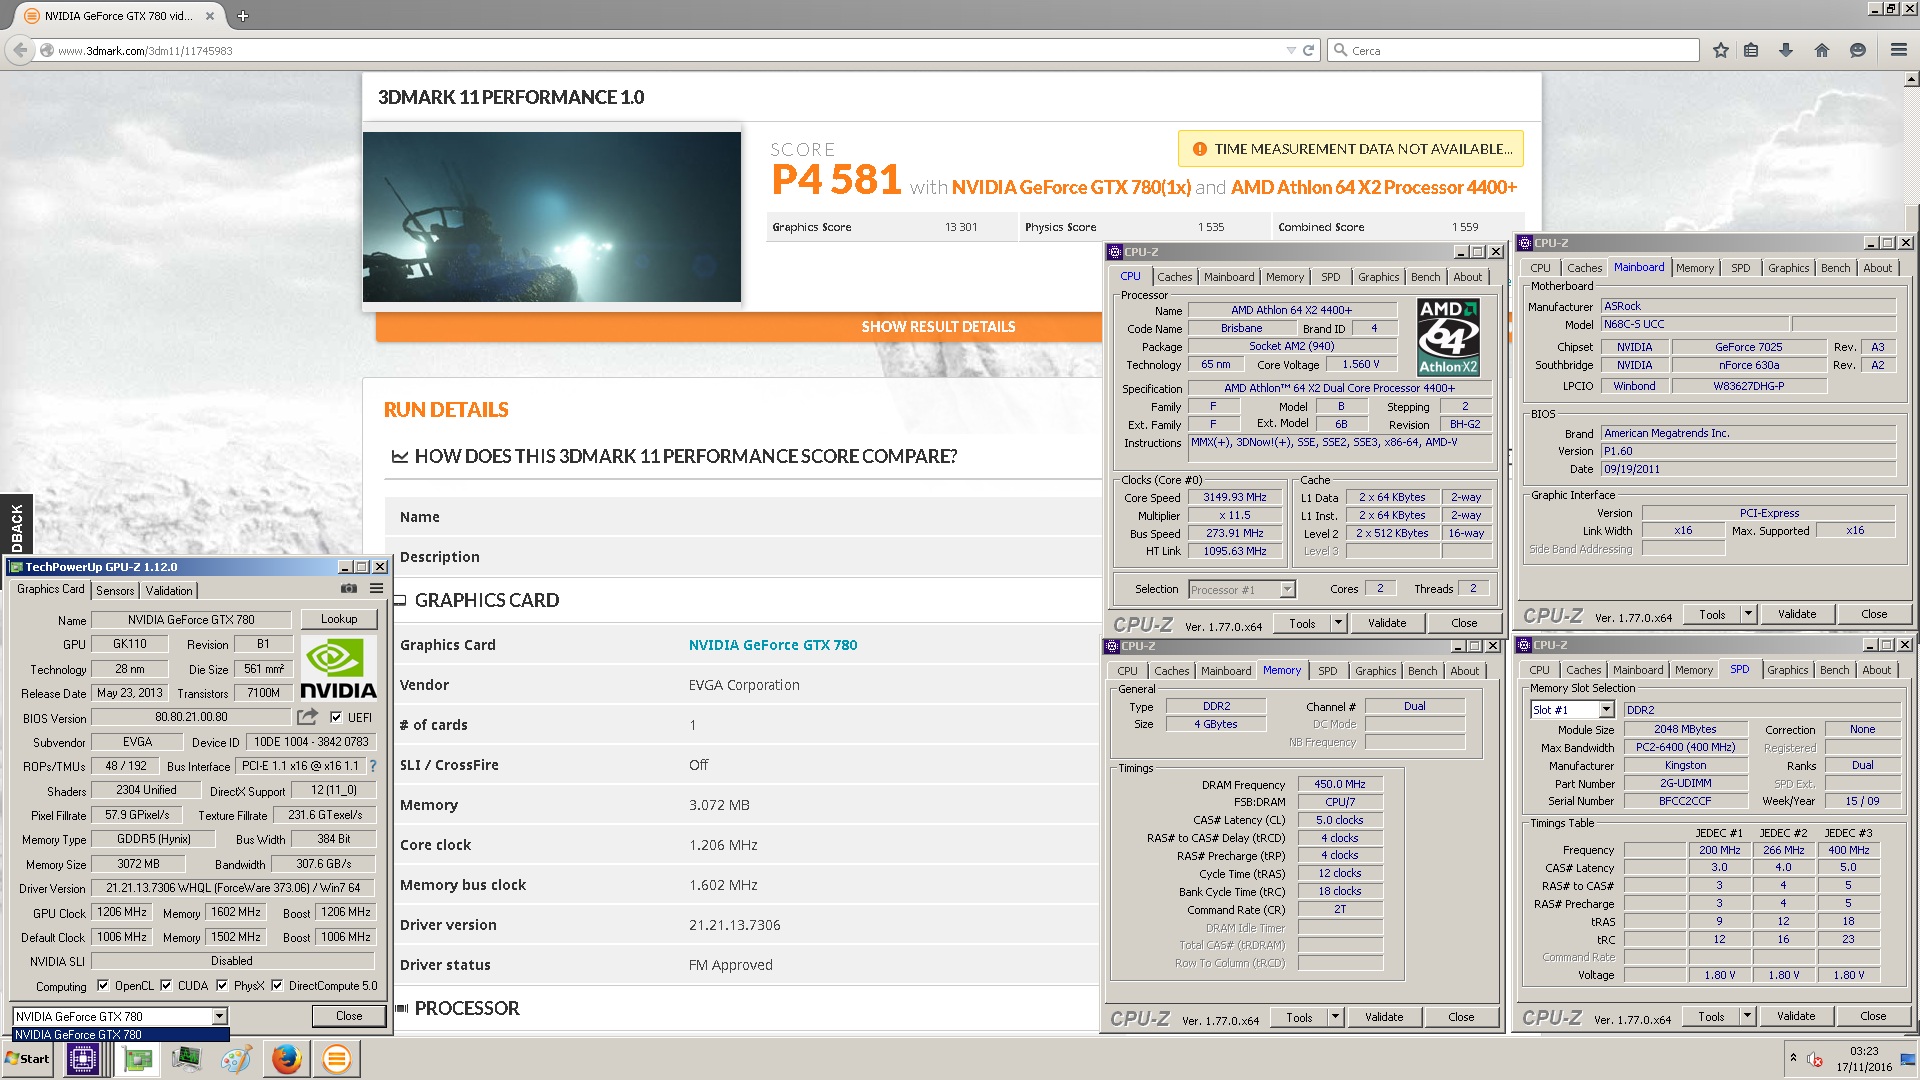1920x1080 pixels.
Task: Click the Tools button in CPU-Z CPU window
Action: (x=1302, y=623)
